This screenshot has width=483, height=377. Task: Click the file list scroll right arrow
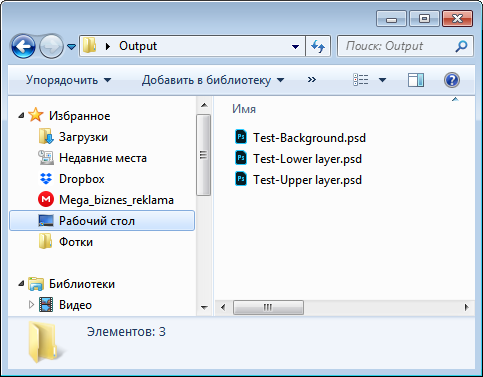[467, 307]
